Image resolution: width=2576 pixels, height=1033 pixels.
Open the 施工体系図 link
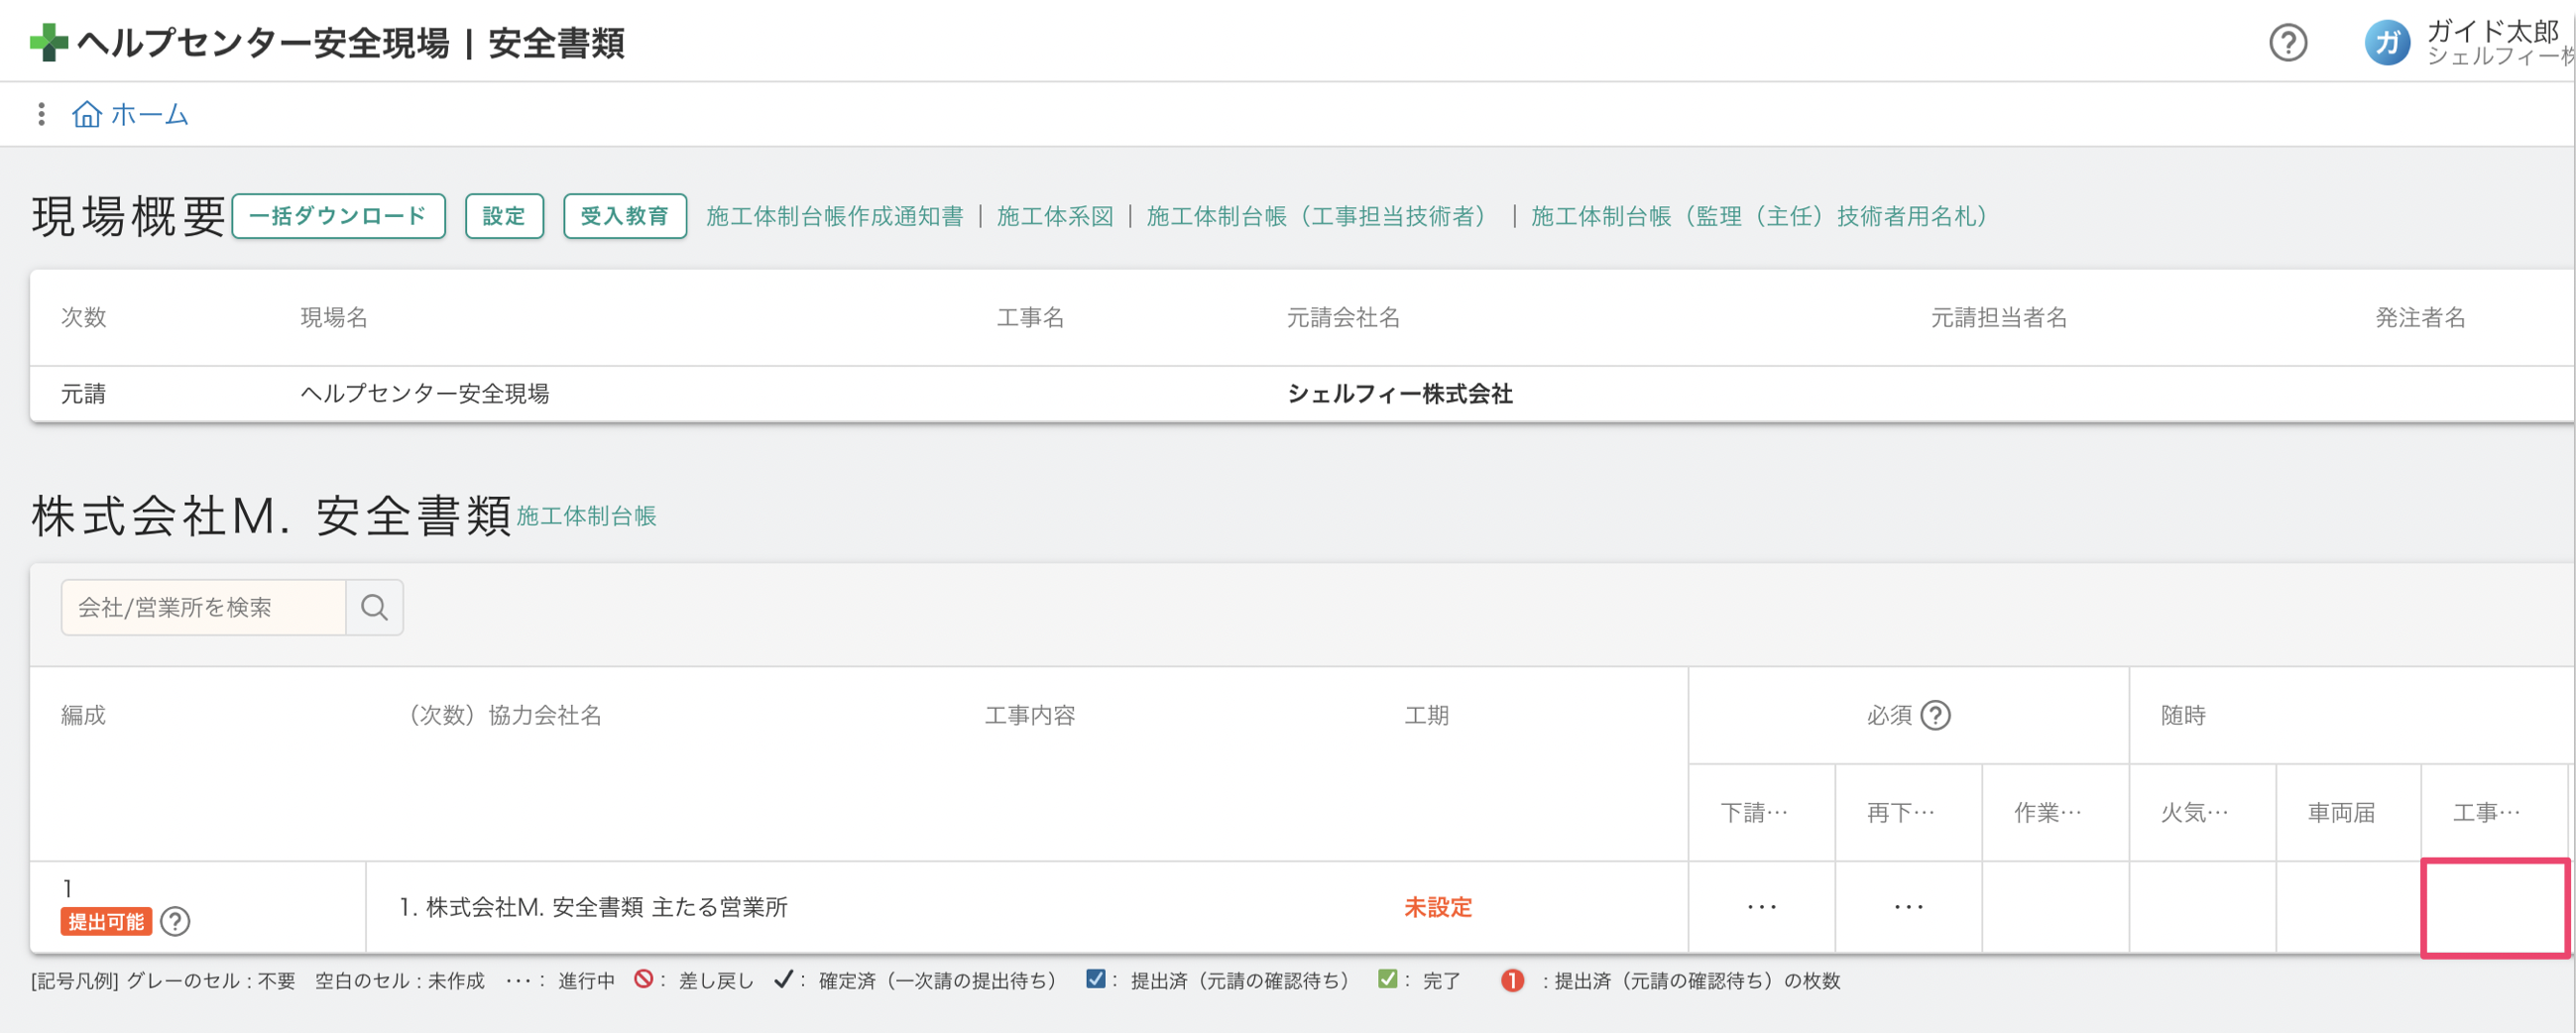(1054, 216)
